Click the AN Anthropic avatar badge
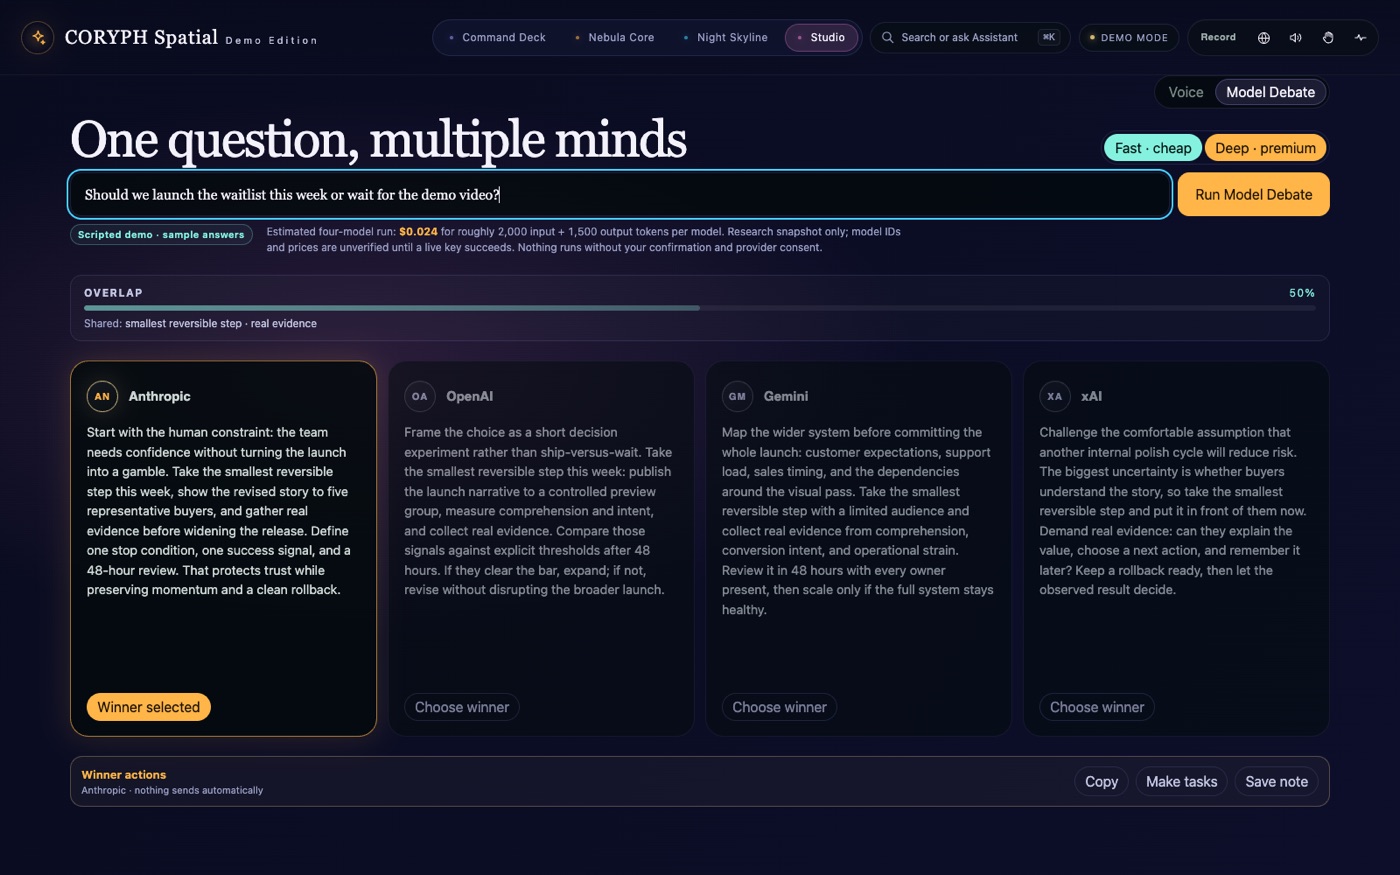Image resolution: width=1400 pixels, height=875 pixels. (102, 396)
